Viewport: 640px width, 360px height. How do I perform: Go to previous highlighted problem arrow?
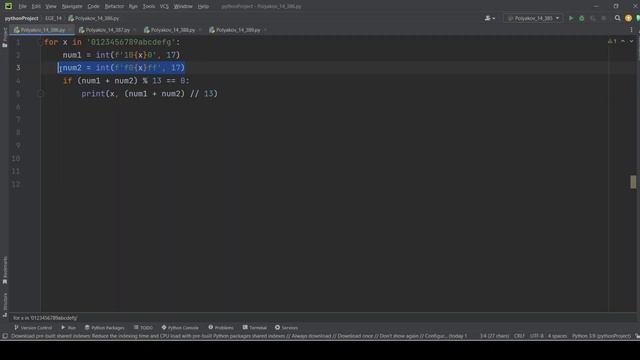623,41
